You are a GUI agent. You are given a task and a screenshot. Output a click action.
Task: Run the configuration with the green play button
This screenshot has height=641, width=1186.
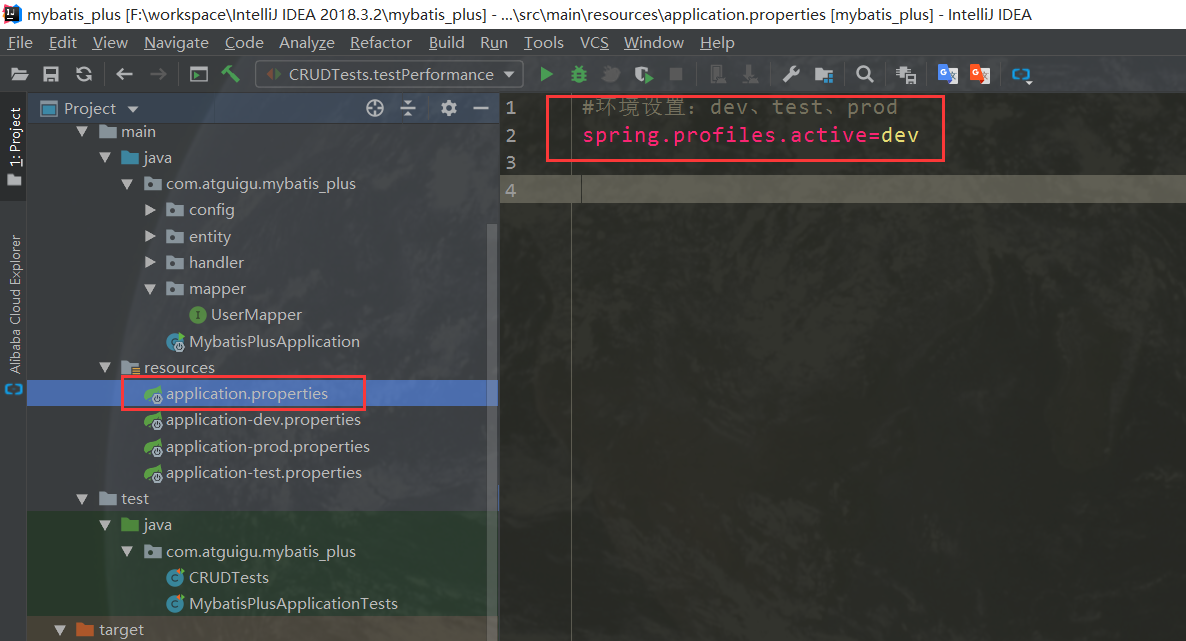tap(546, 74)
